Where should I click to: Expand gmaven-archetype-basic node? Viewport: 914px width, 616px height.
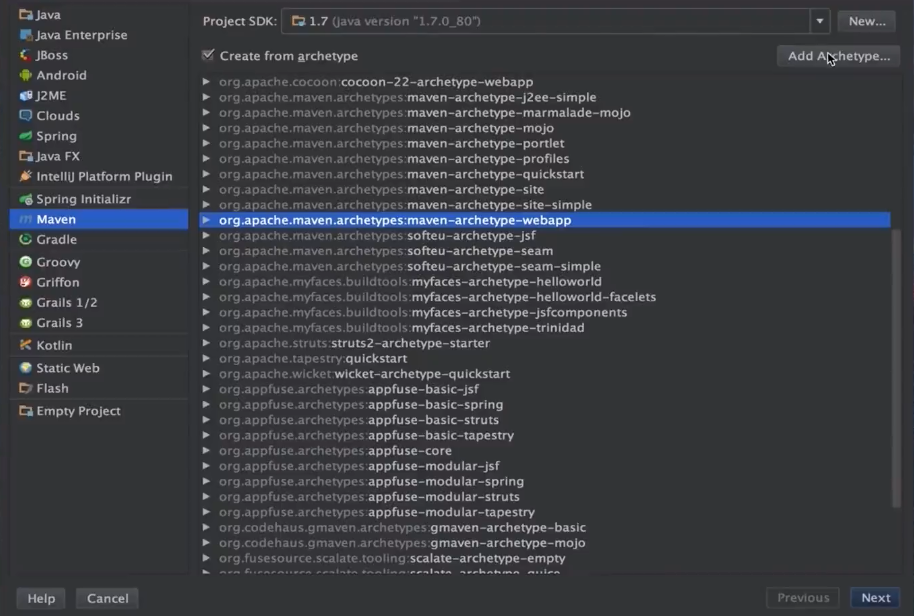206,527
